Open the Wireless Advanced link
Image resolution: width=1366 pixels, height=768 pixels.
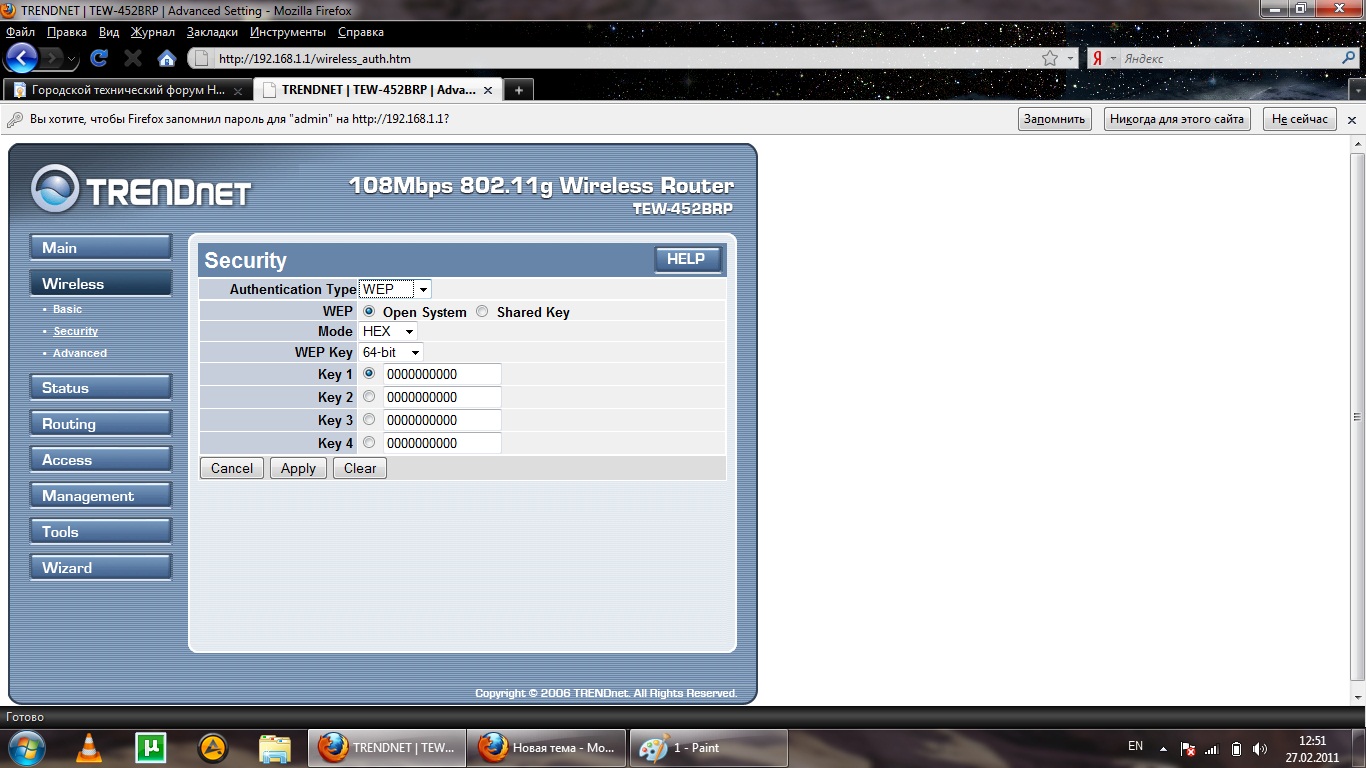80,353
